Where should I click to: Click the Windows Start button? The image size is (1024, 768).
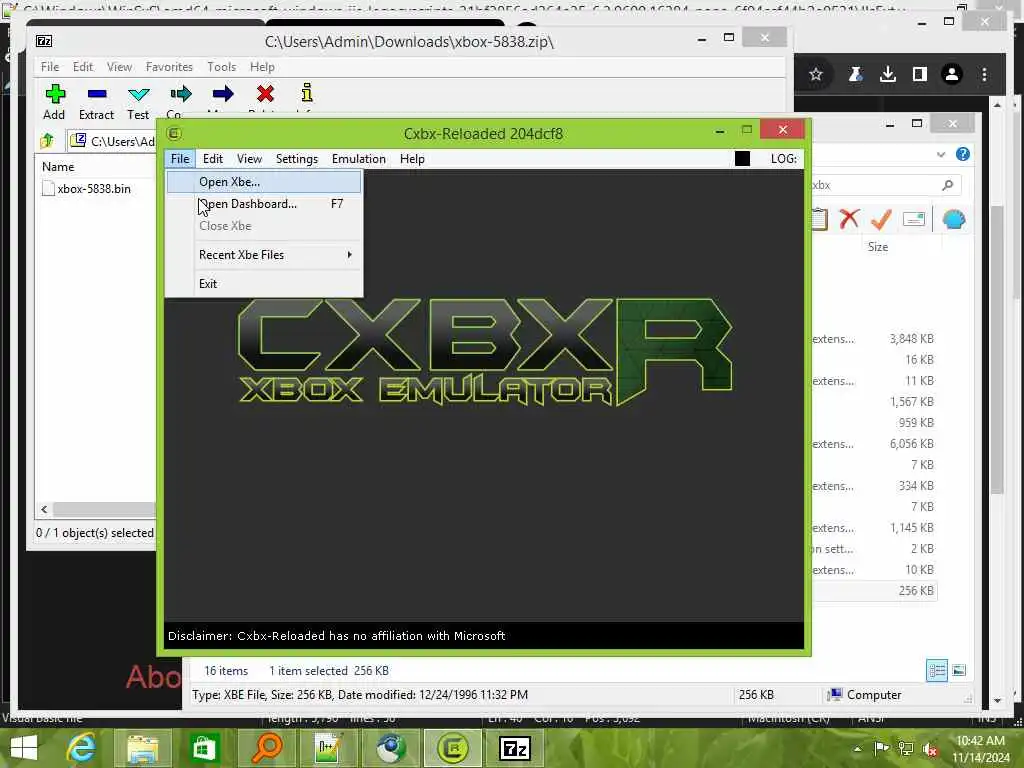[24, 748]
